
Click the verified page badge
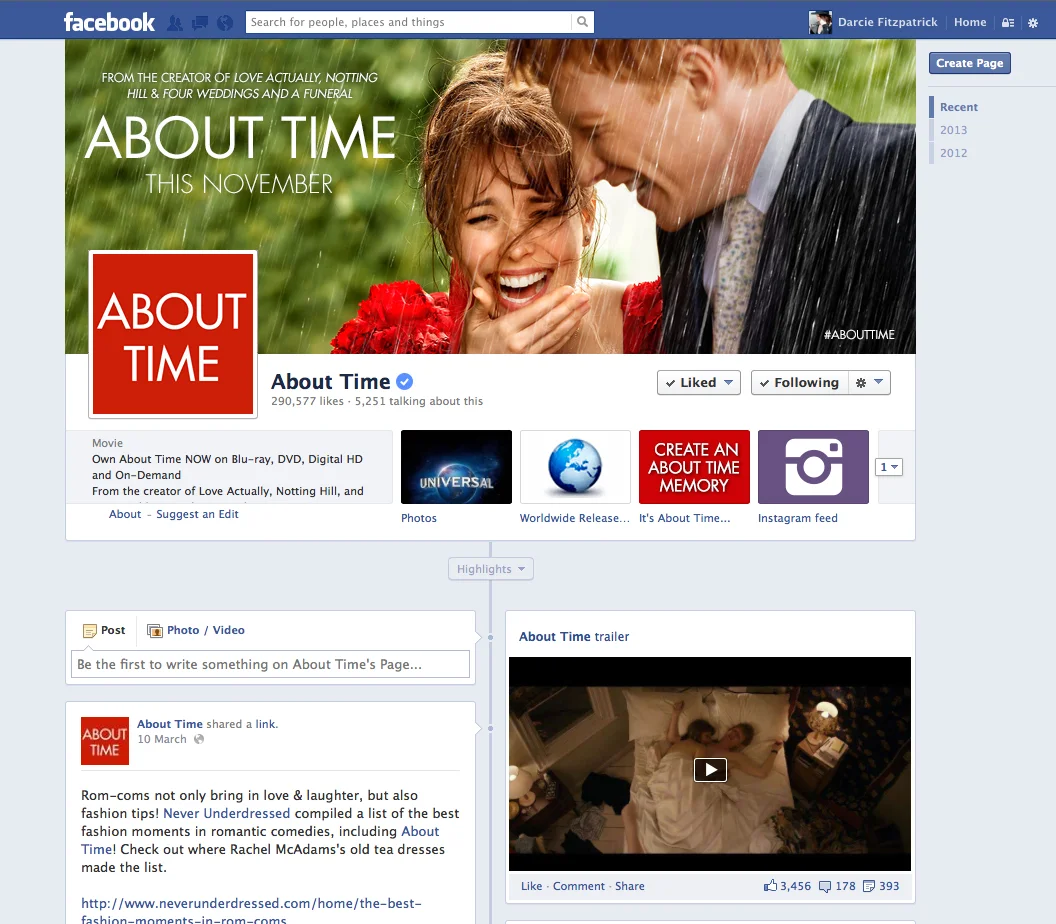pyautogui.click(x=404, y=381)
